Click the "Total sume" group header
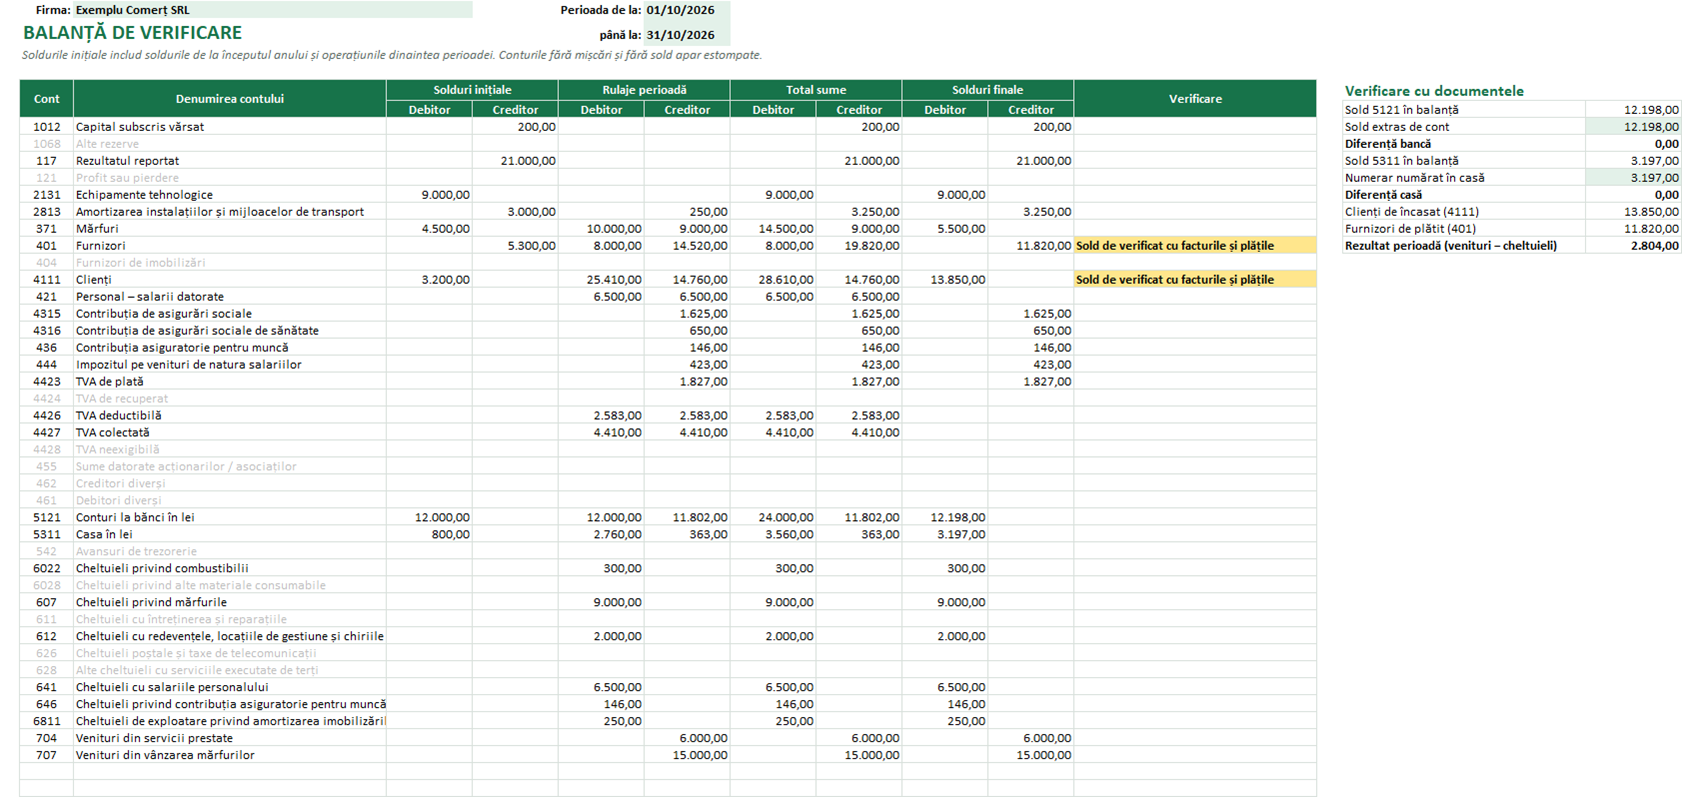 (816, 90)
